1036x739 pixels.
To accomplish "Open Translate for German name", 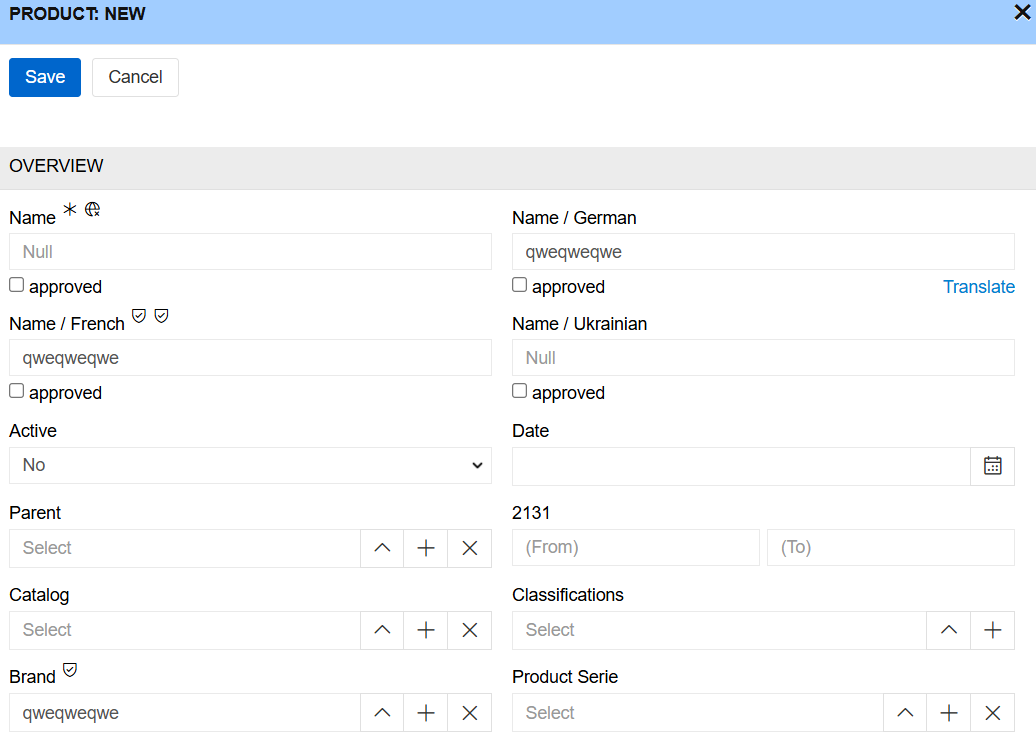I will coord(978,287).
